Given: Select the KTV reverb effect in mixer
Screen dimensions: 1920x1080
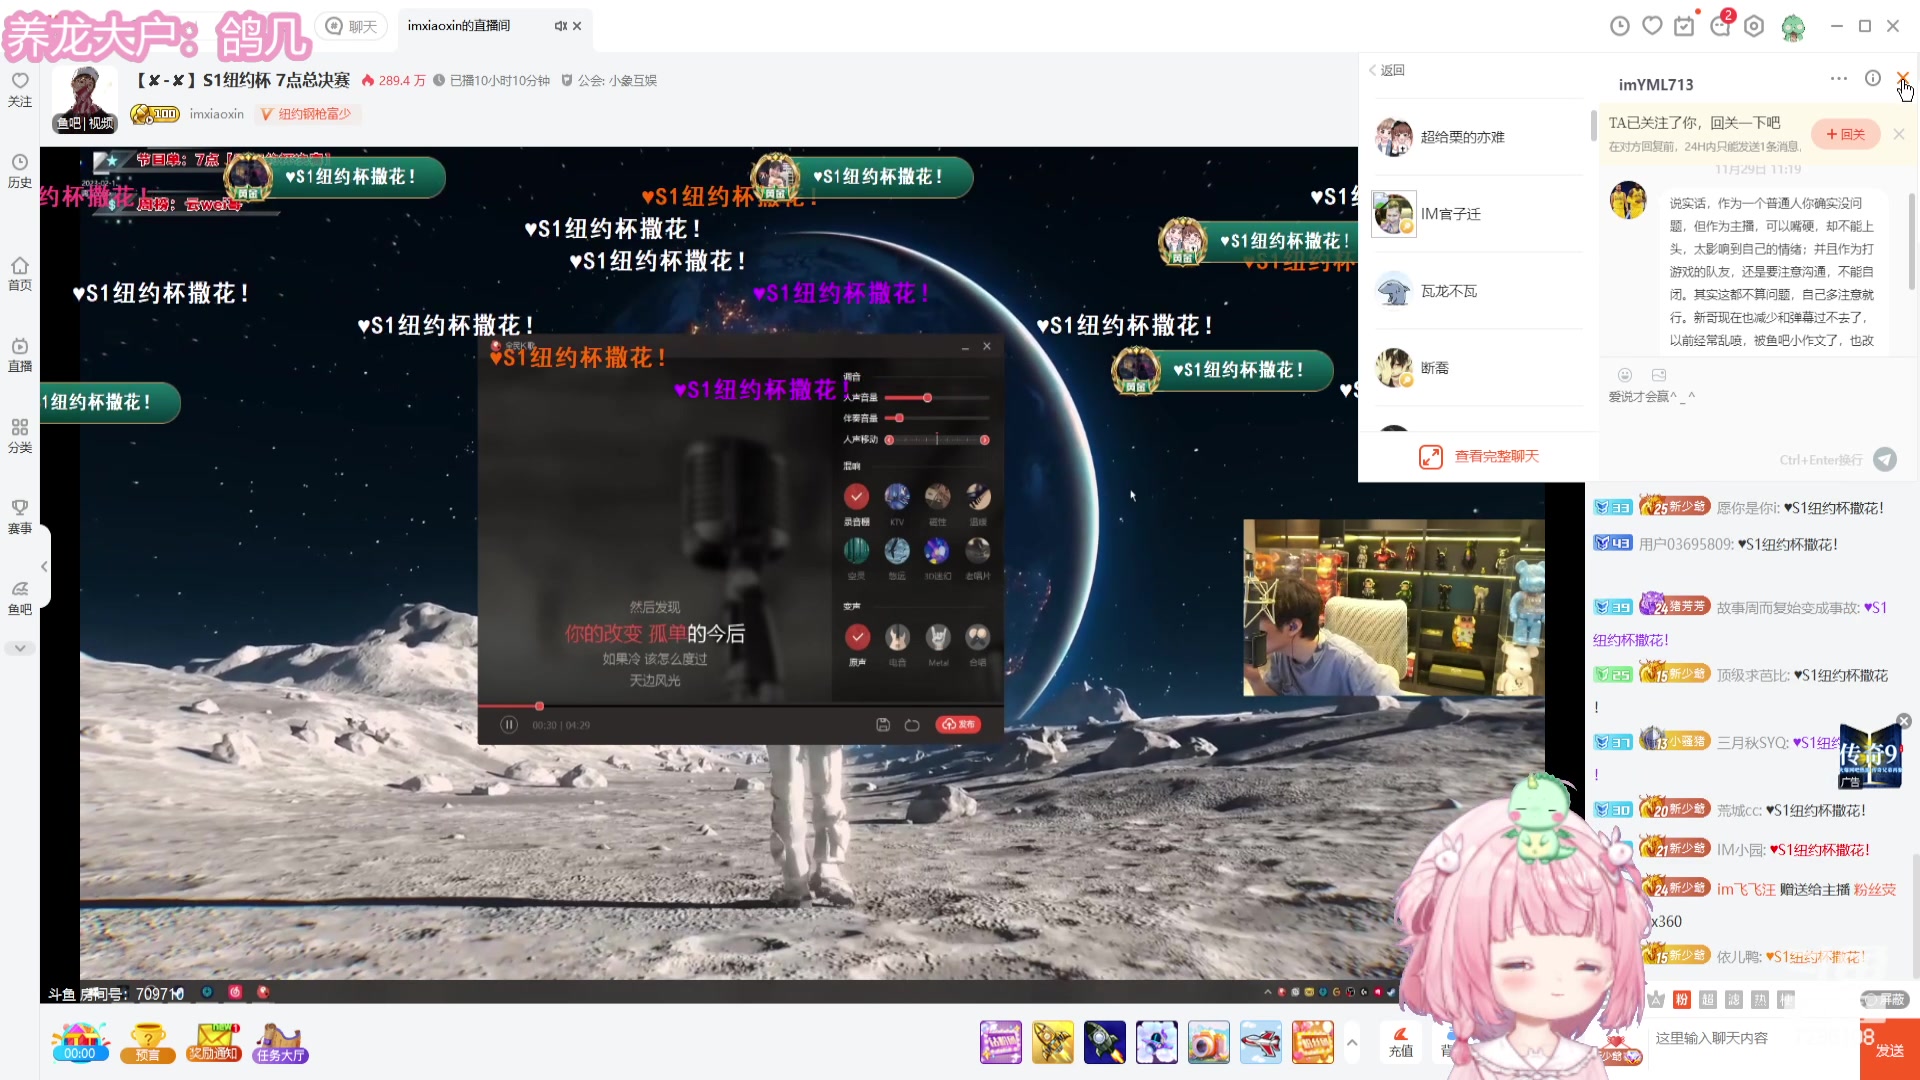Looking at the screenshot, I should (897, 497).
